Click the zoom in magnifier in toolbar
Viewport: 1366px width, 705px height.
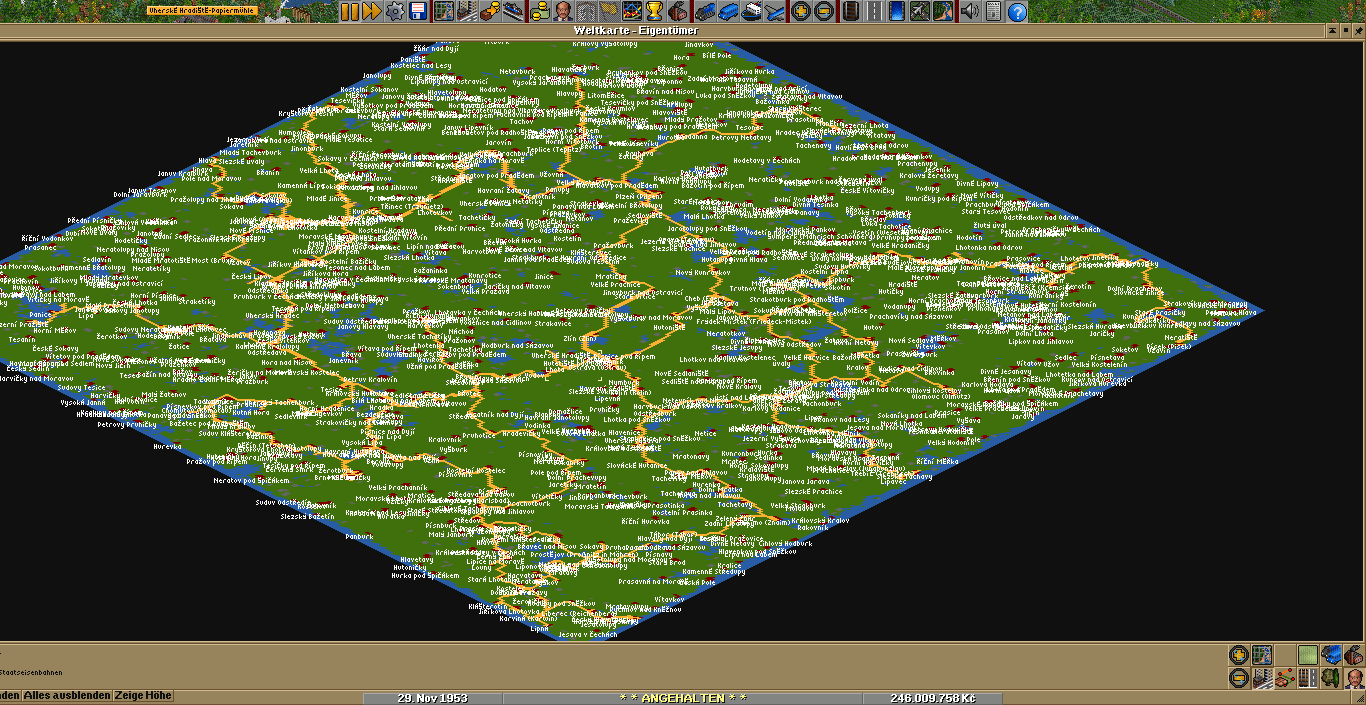[x=800, y=11]
